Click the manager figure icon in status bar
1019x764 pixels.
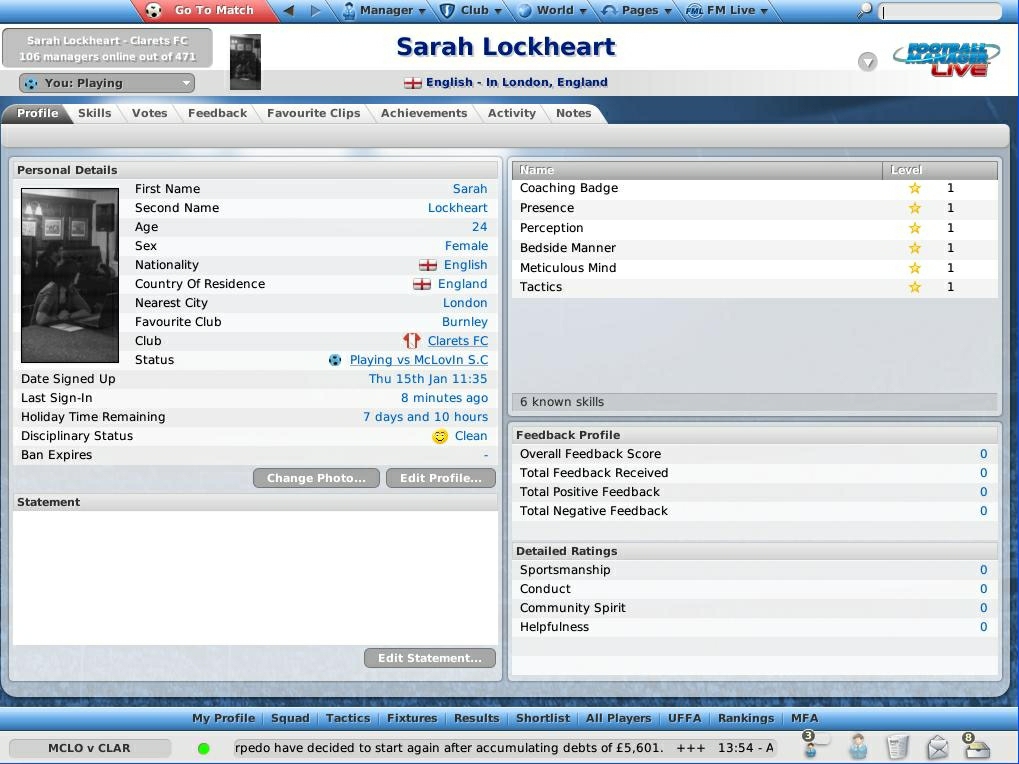(857, 746)
